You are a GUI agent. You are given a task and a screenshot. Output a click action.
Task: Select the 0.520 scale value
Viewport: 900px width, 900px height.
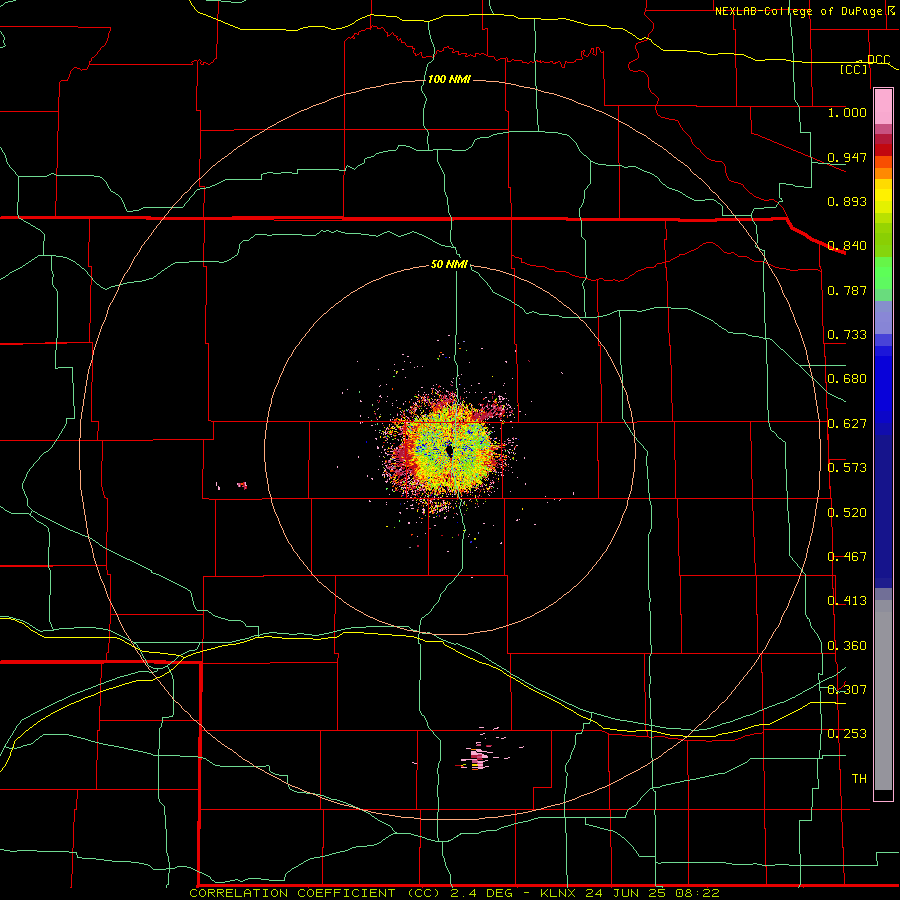847,513
